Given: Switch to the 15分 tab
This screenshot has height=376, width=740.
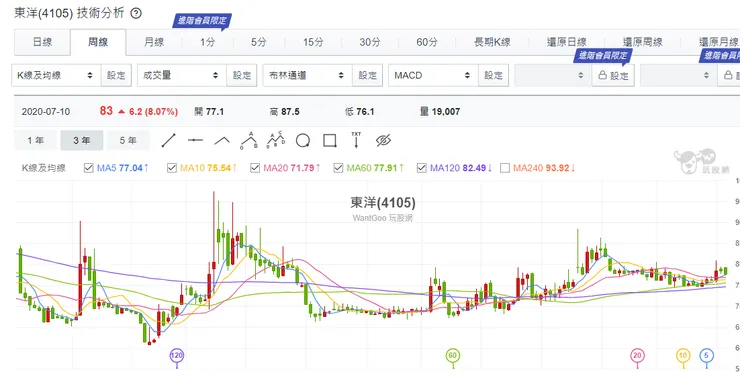Looking at the screenshot, I should [x=313, y=42].
